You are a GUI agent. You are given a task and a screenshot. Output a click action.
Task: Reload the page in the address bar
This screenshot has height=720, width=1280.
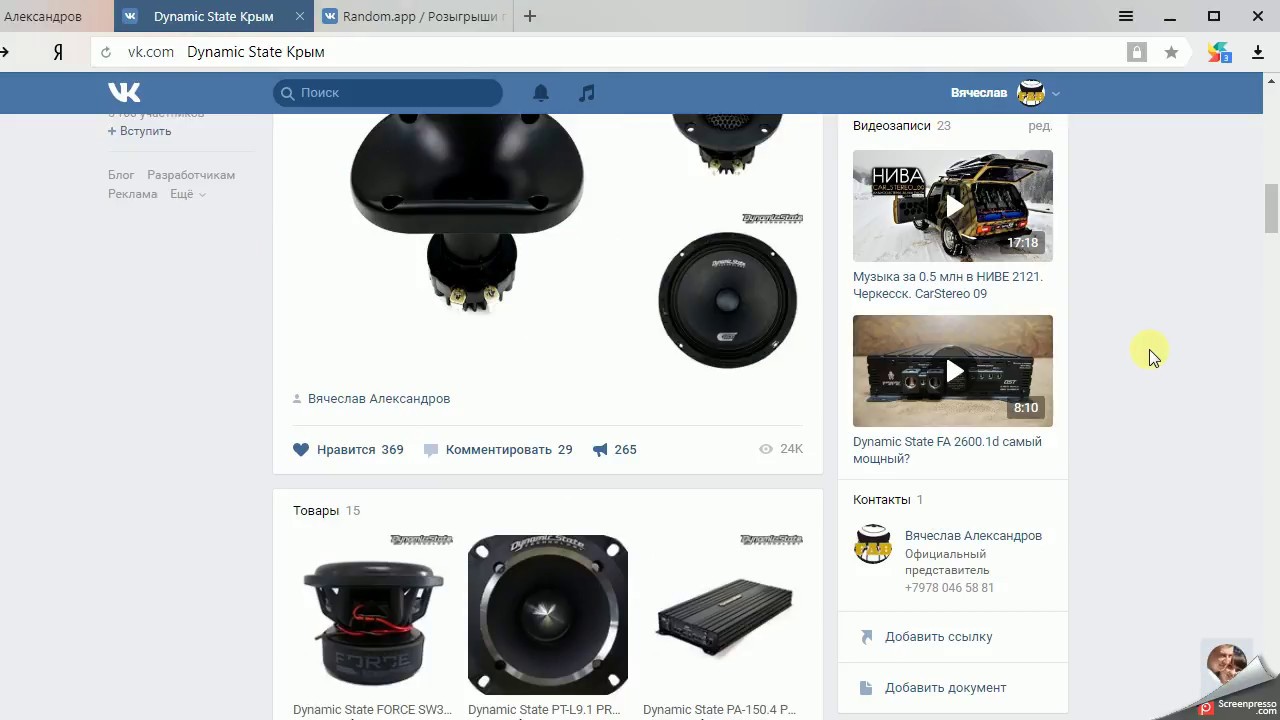tap(106, 52)
